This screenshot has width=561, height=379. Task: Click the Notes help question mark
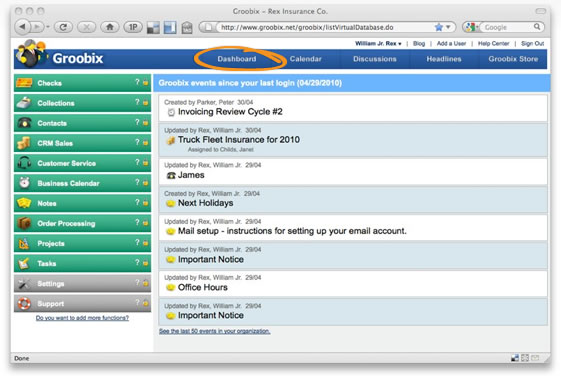tap(137, 202)
